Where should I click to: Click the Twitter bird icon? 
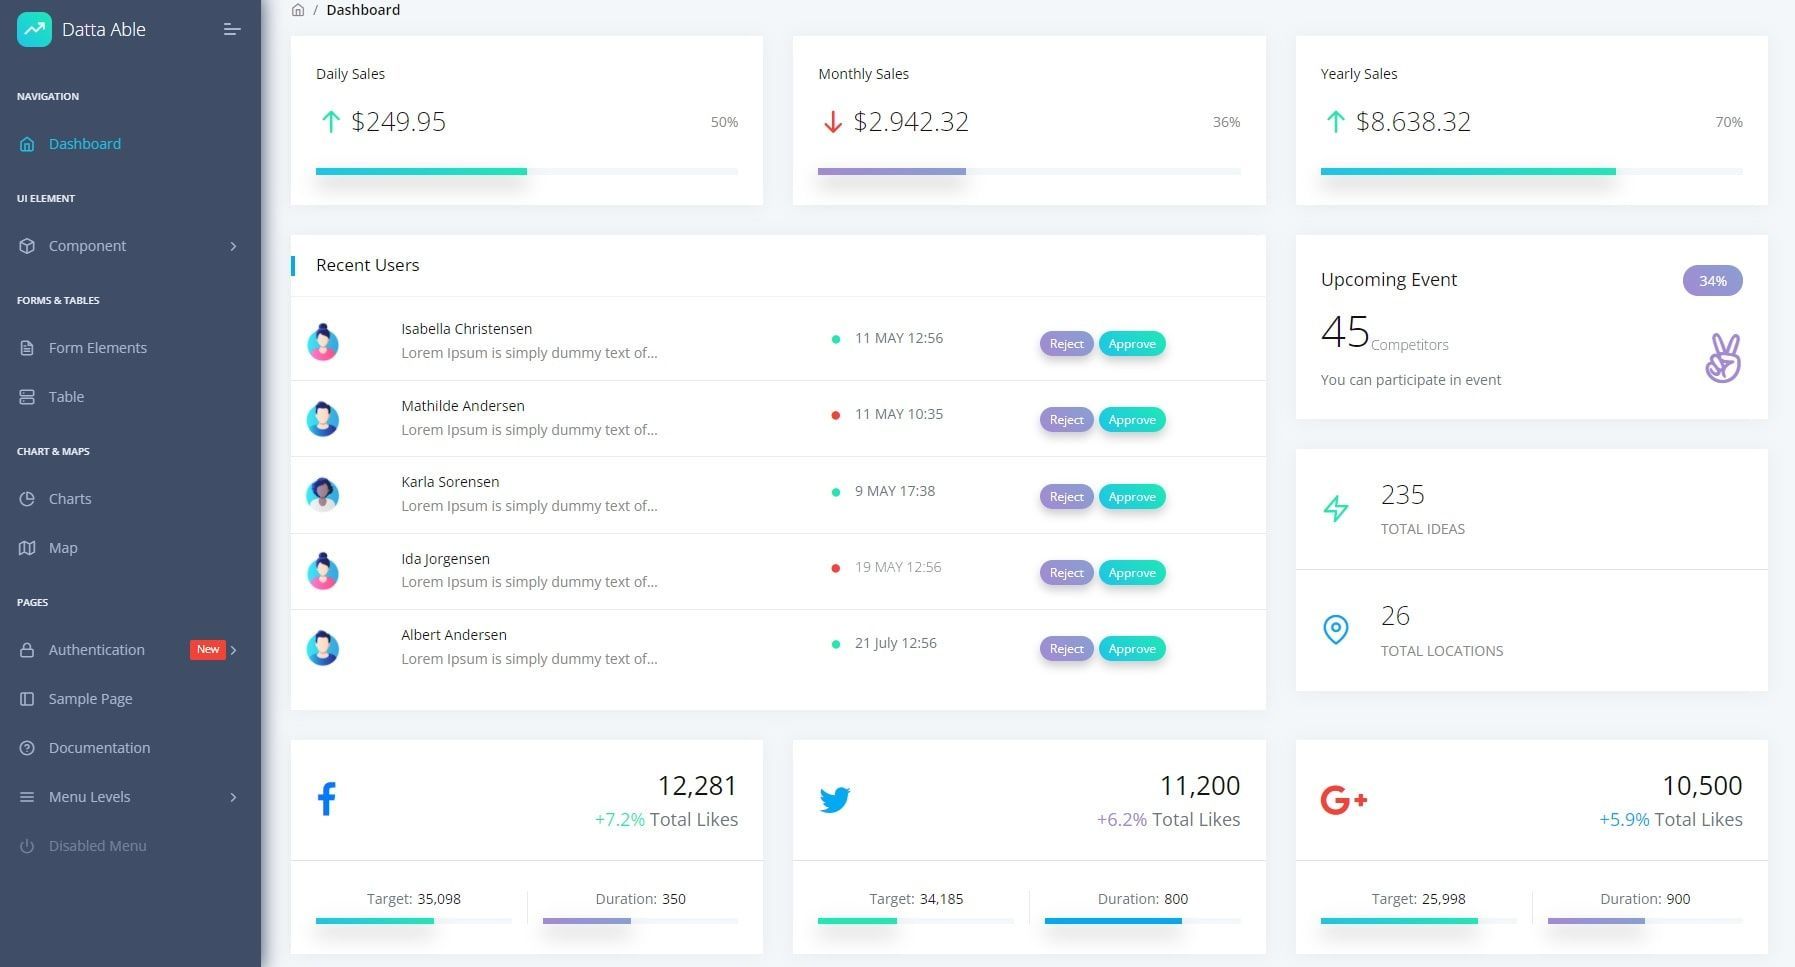(835, 799)
